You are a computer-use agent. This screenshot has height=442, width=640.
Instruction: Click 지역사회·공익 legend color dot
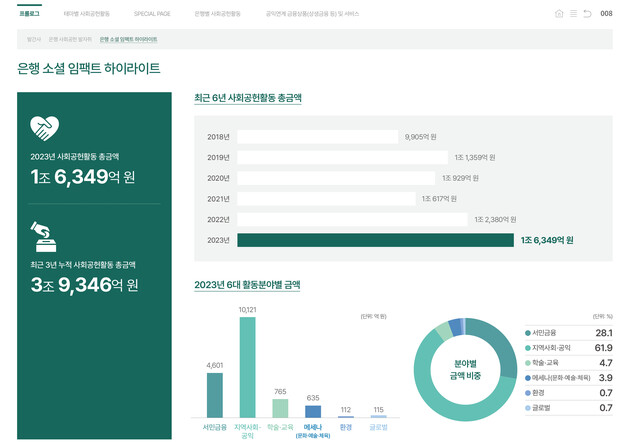[527, 348]
